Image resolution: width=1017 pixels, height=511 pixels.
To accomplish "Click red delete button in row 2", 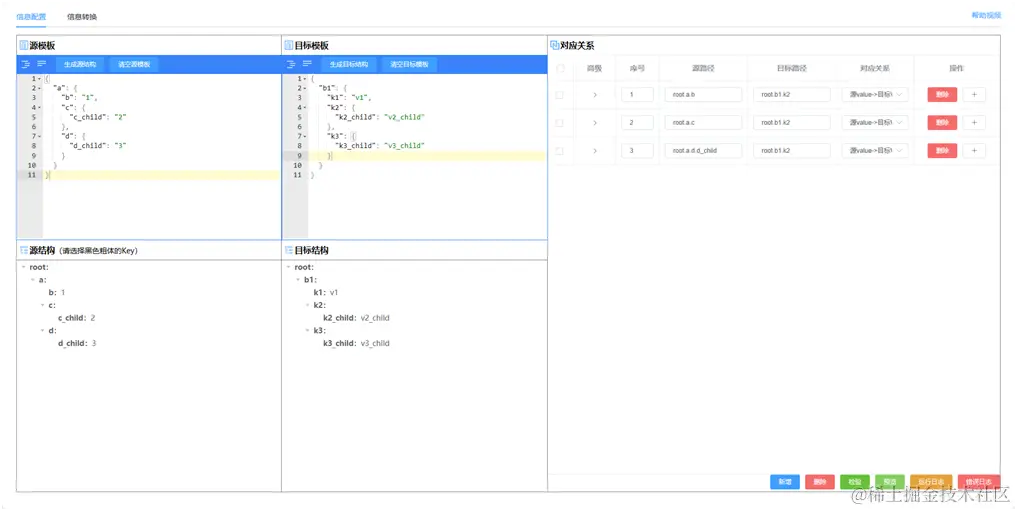I will [x=942, y=123].
